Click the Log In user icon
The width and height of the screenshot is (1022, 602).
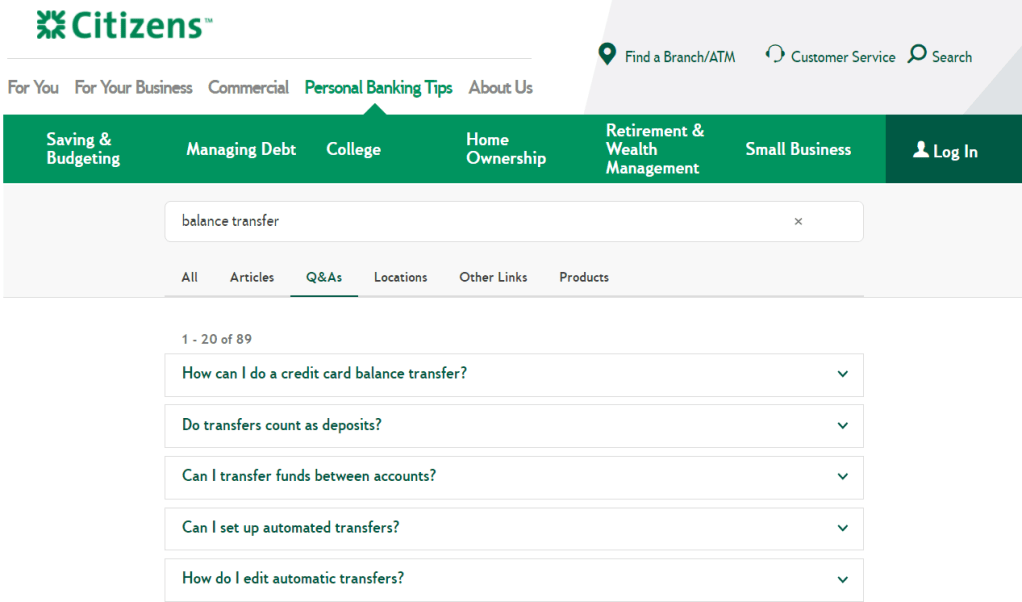(921, 150)
